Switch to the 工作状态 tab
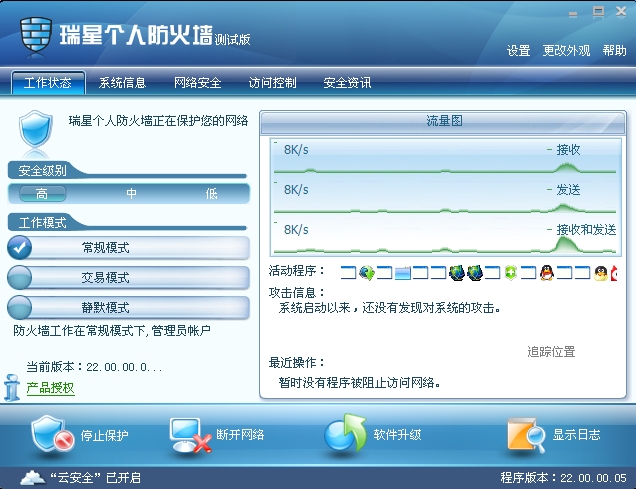This screenshot has height=489, width=636. point(48,83)
